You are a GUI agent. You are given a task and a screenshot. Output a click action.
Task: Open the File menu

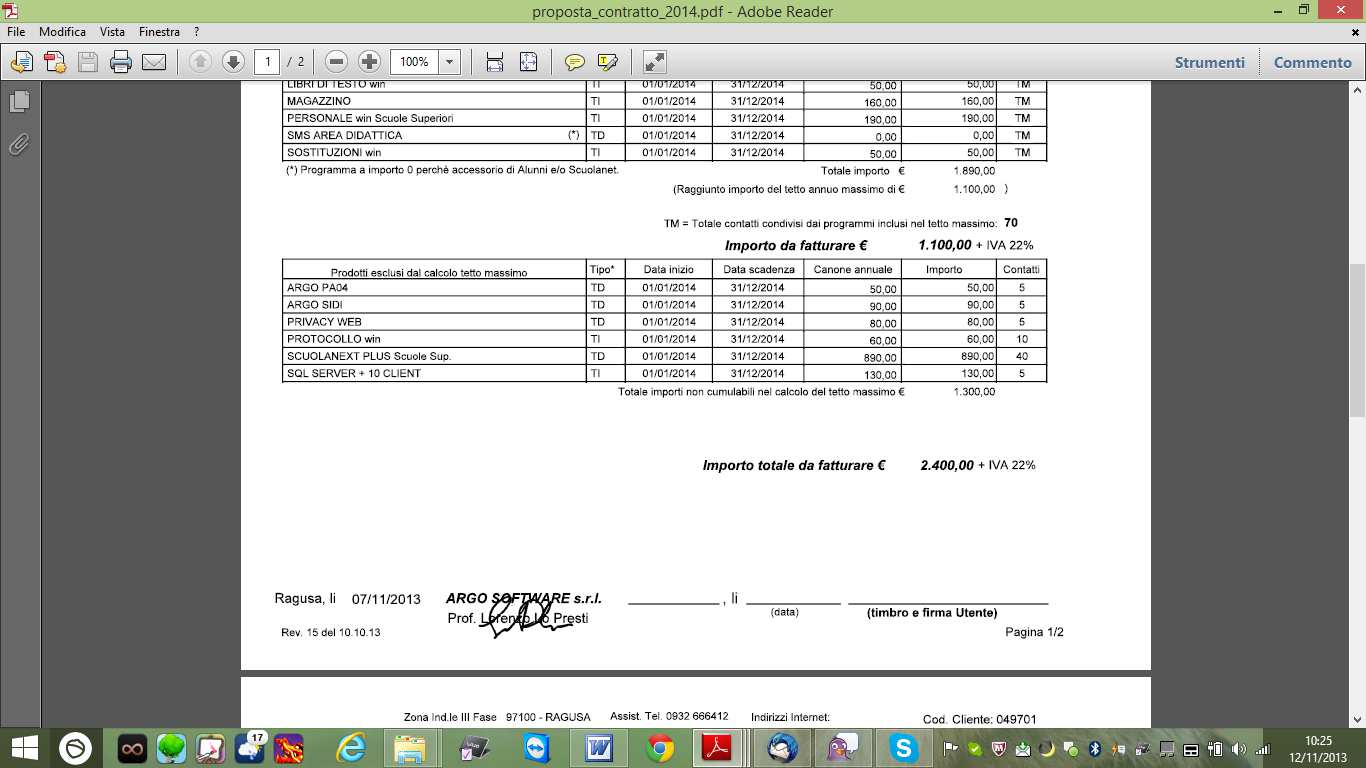16,32
